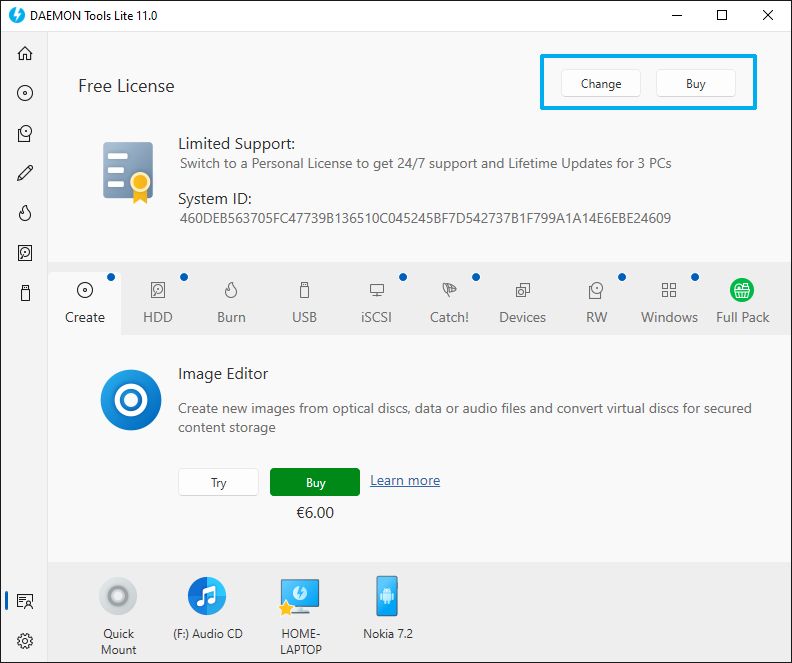
Task: Switch to the Catch! tab
Action: pos(449,303)
